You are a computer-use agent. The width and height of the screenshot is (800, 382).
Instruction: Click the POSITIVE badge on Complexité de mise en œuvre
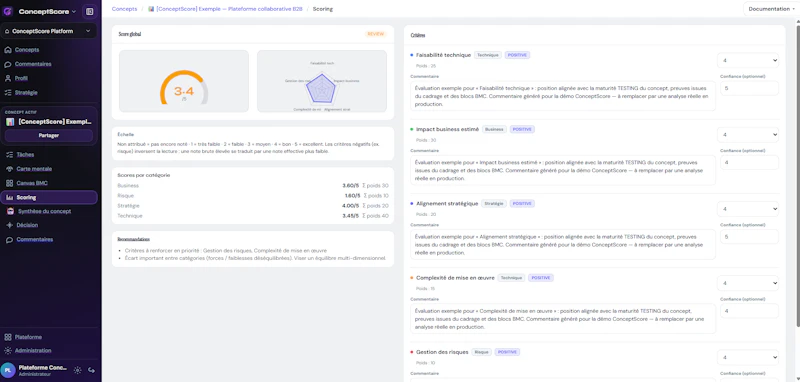pyautogui.click(x=541, y=278)
